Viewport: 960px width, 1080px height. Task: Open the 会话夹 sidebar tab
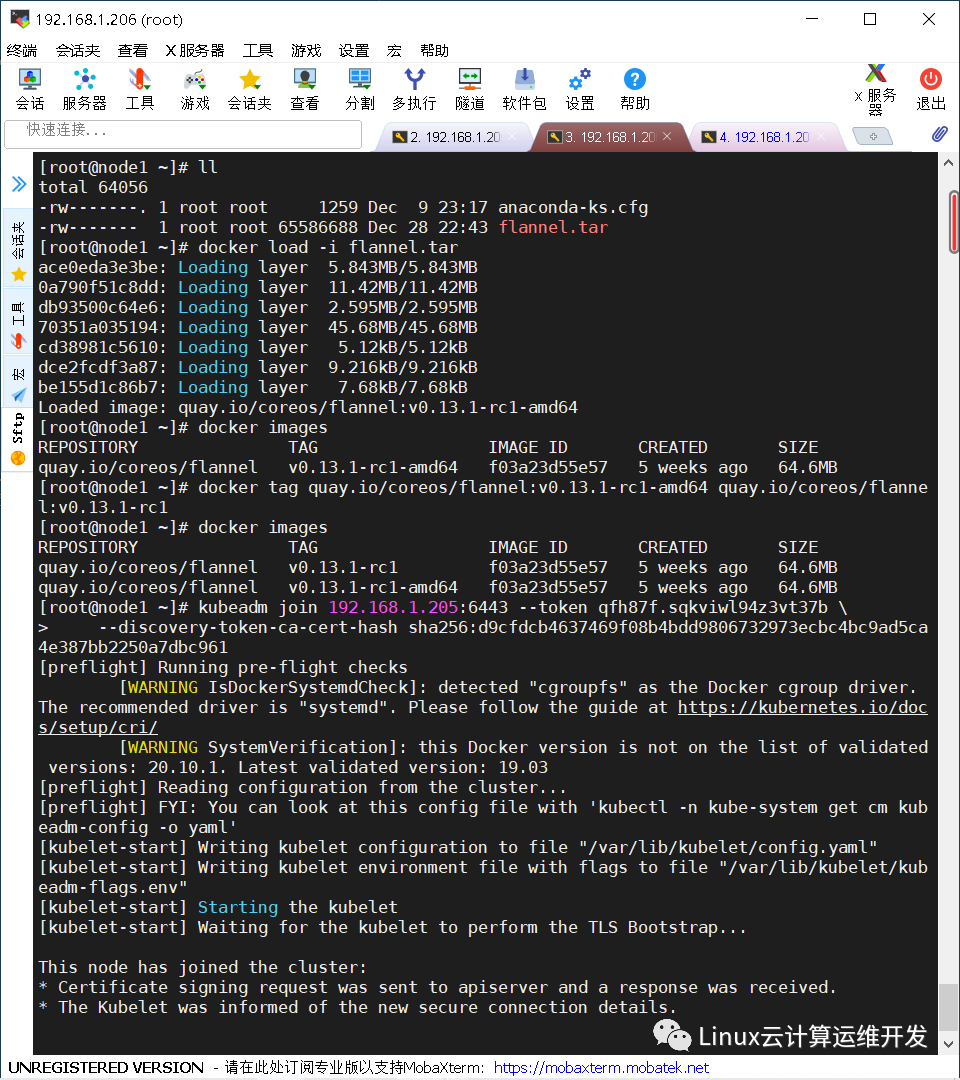tap(18, 251)
